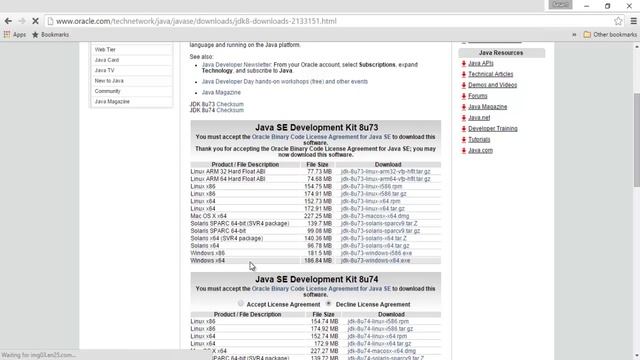Bookmark this page with the star icon
The width and height of the screenshot is (640, 360).
click(618, 21)
